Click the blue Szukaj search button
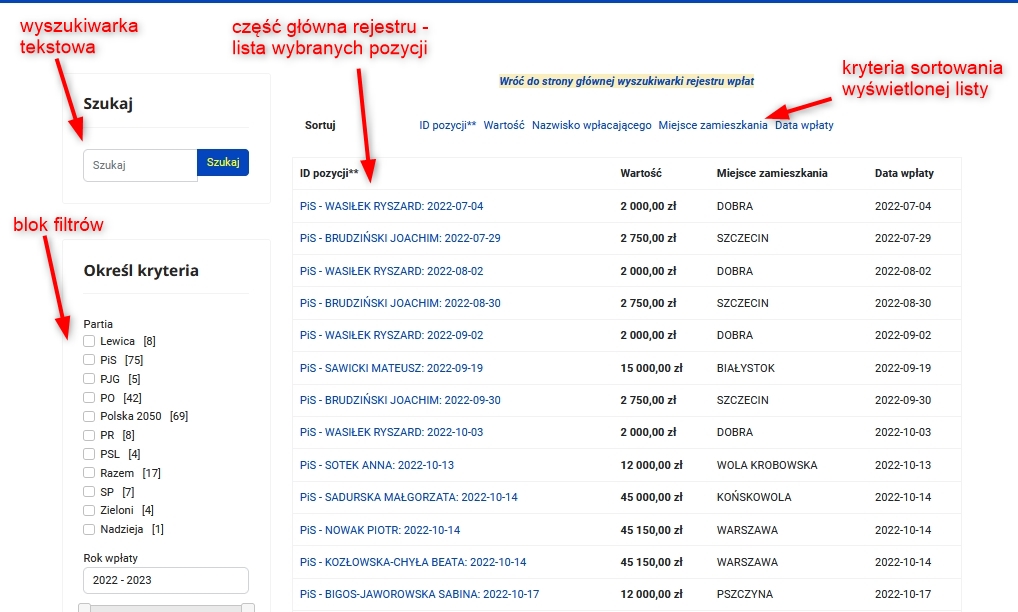 tap(223, 163)
